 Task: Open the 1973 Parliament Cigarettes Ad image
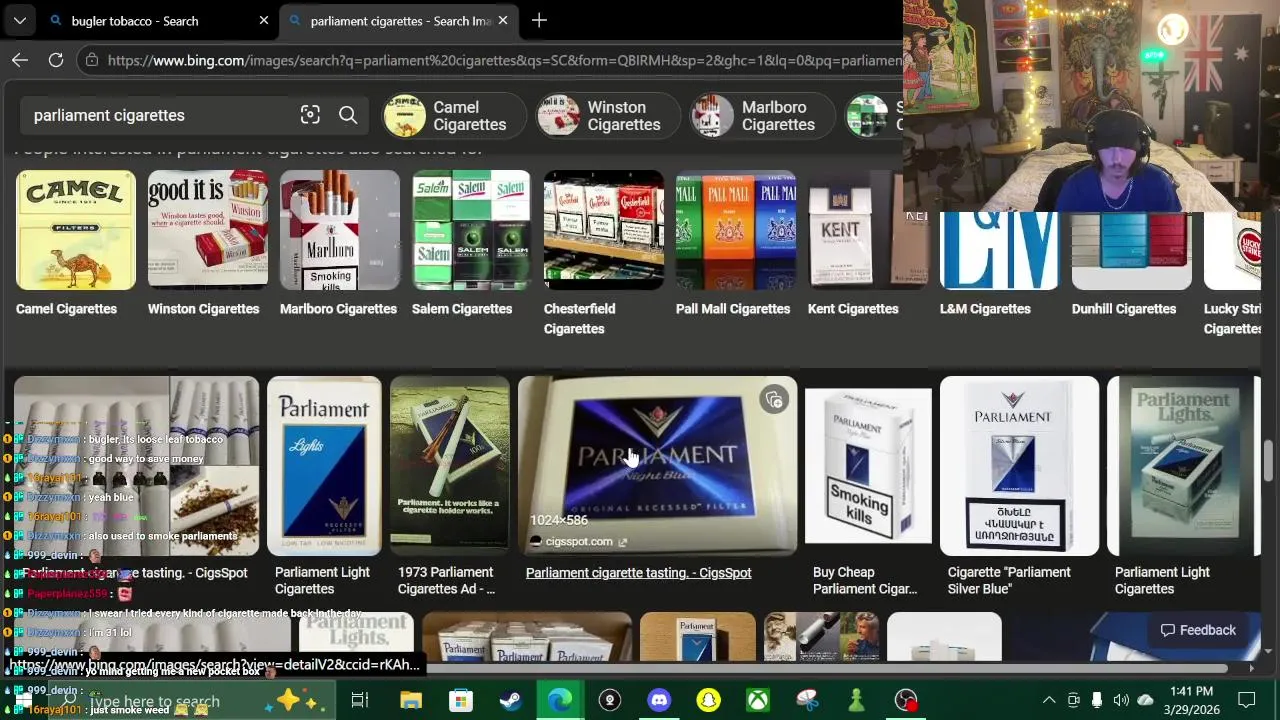[450, 466]
